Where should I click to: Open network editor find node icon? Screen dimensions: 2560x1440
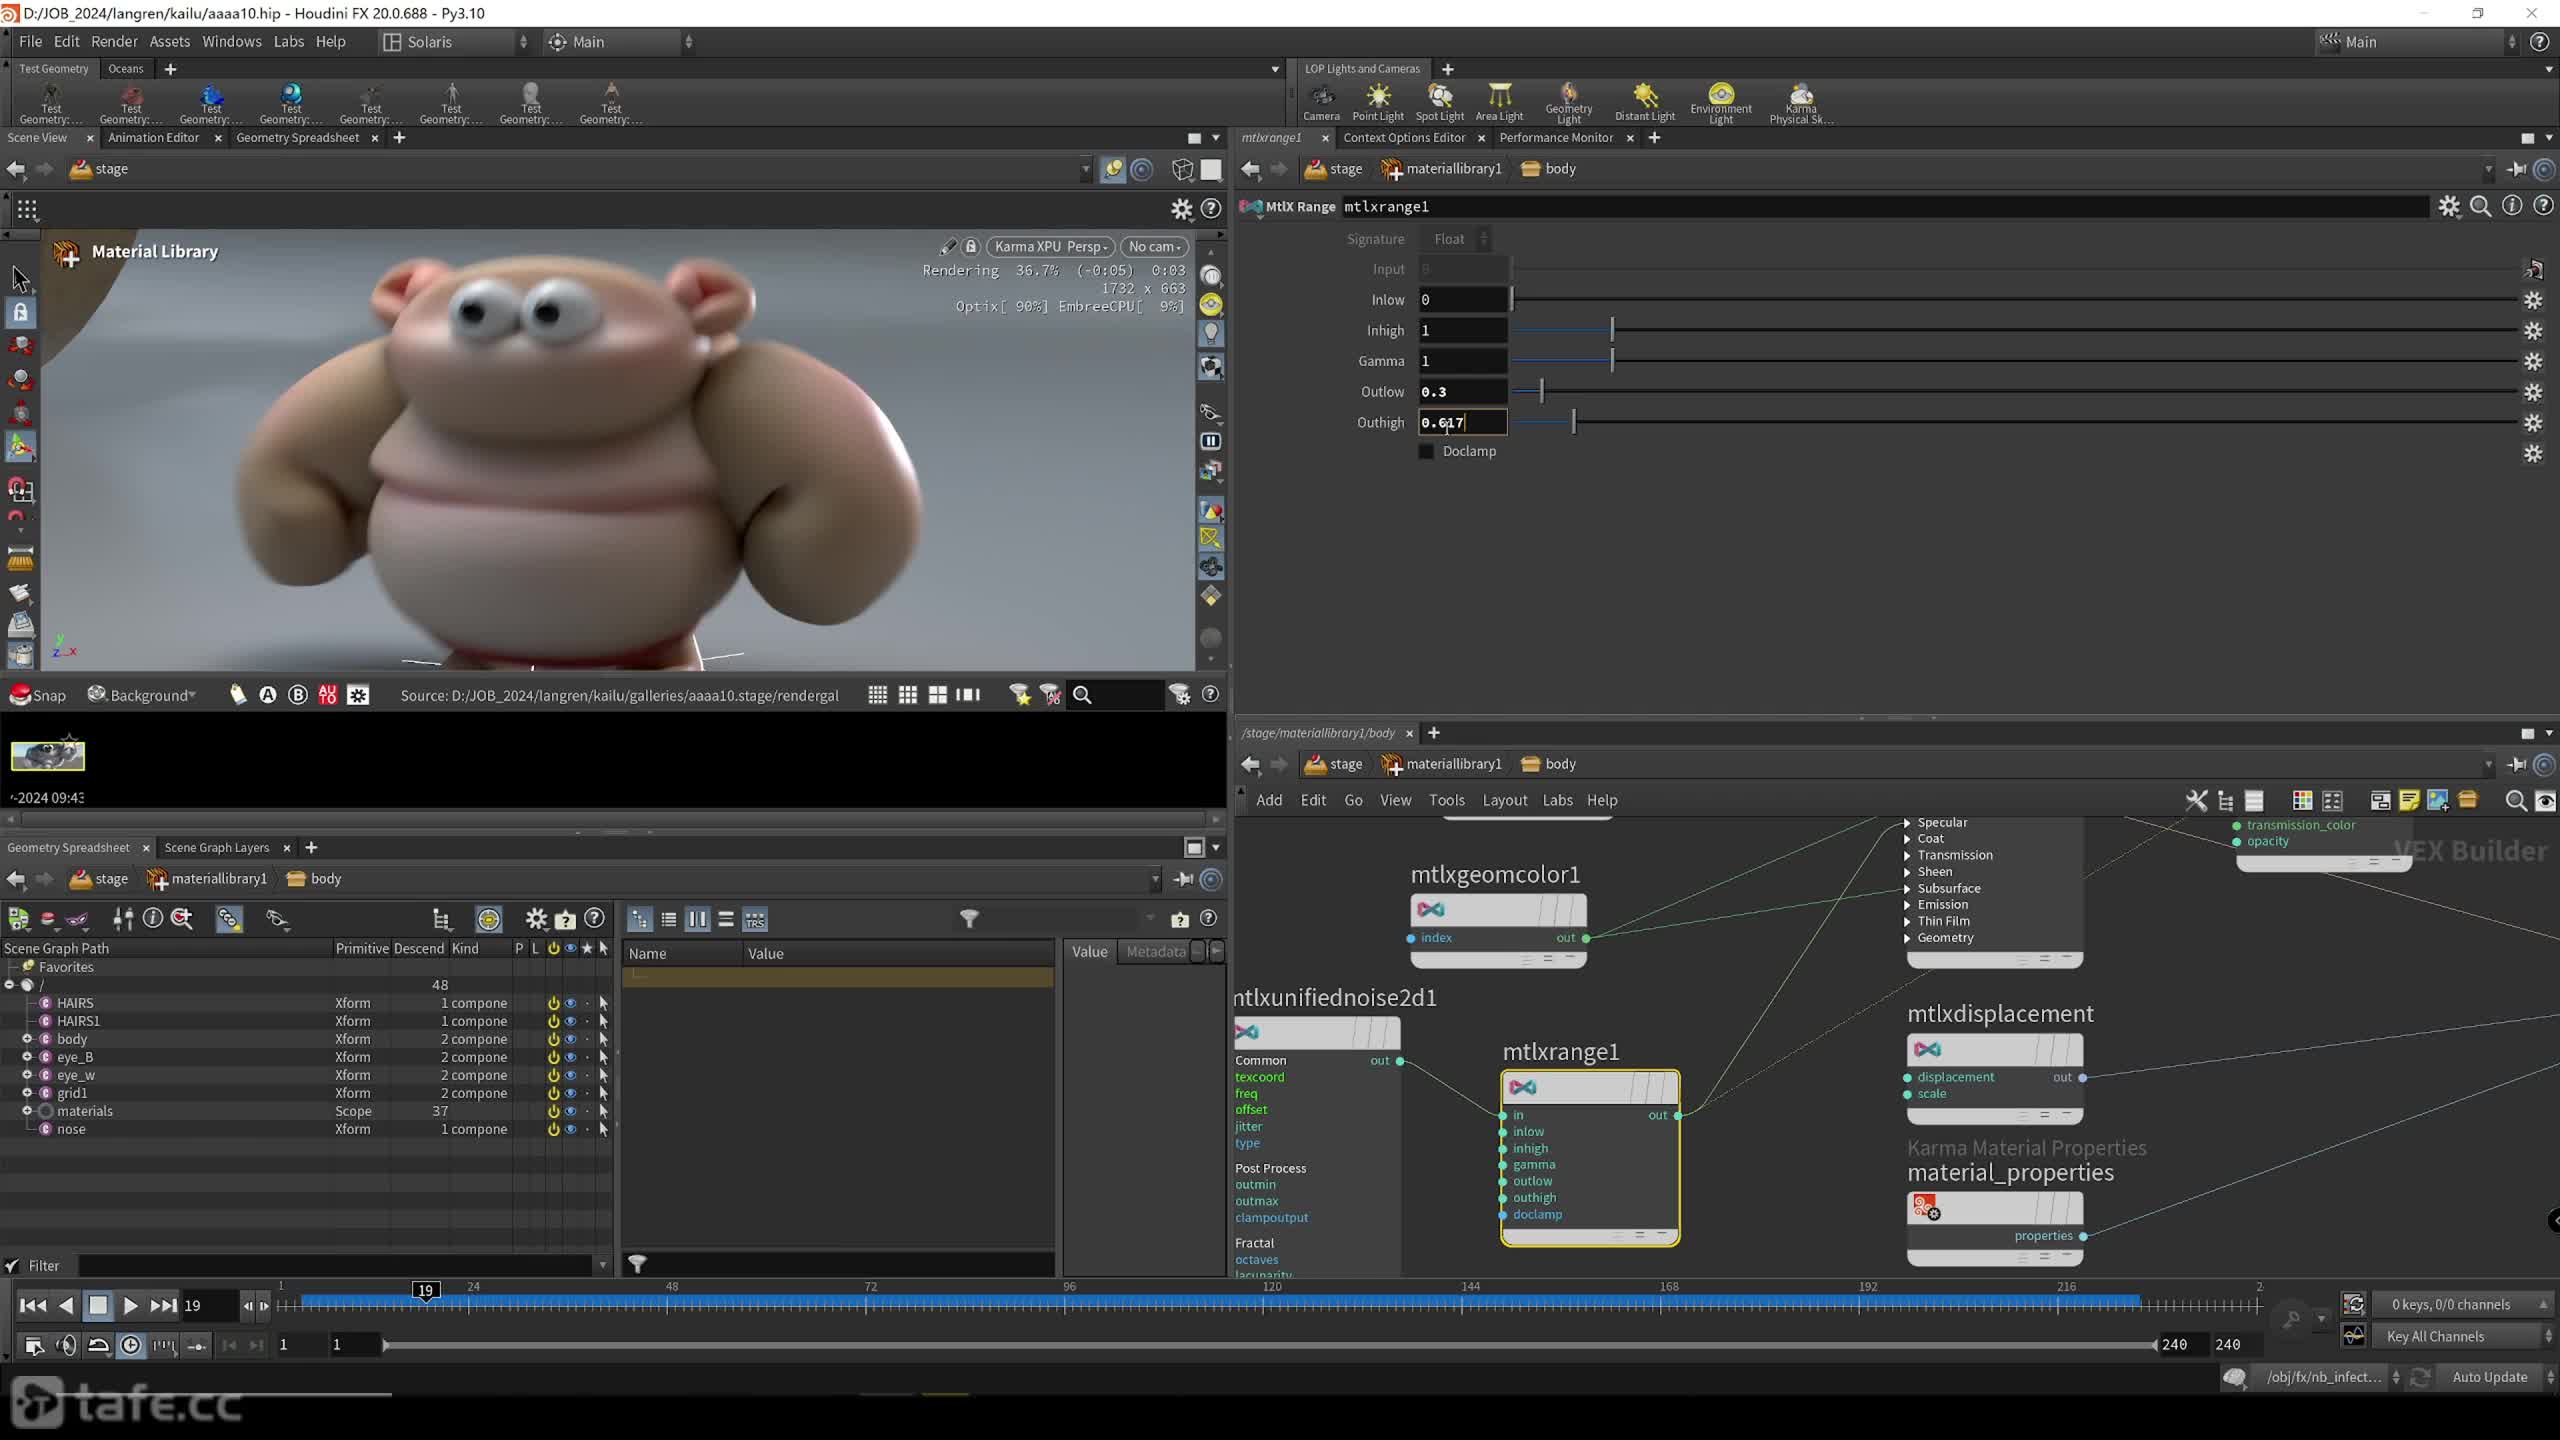pos(2516,800)
